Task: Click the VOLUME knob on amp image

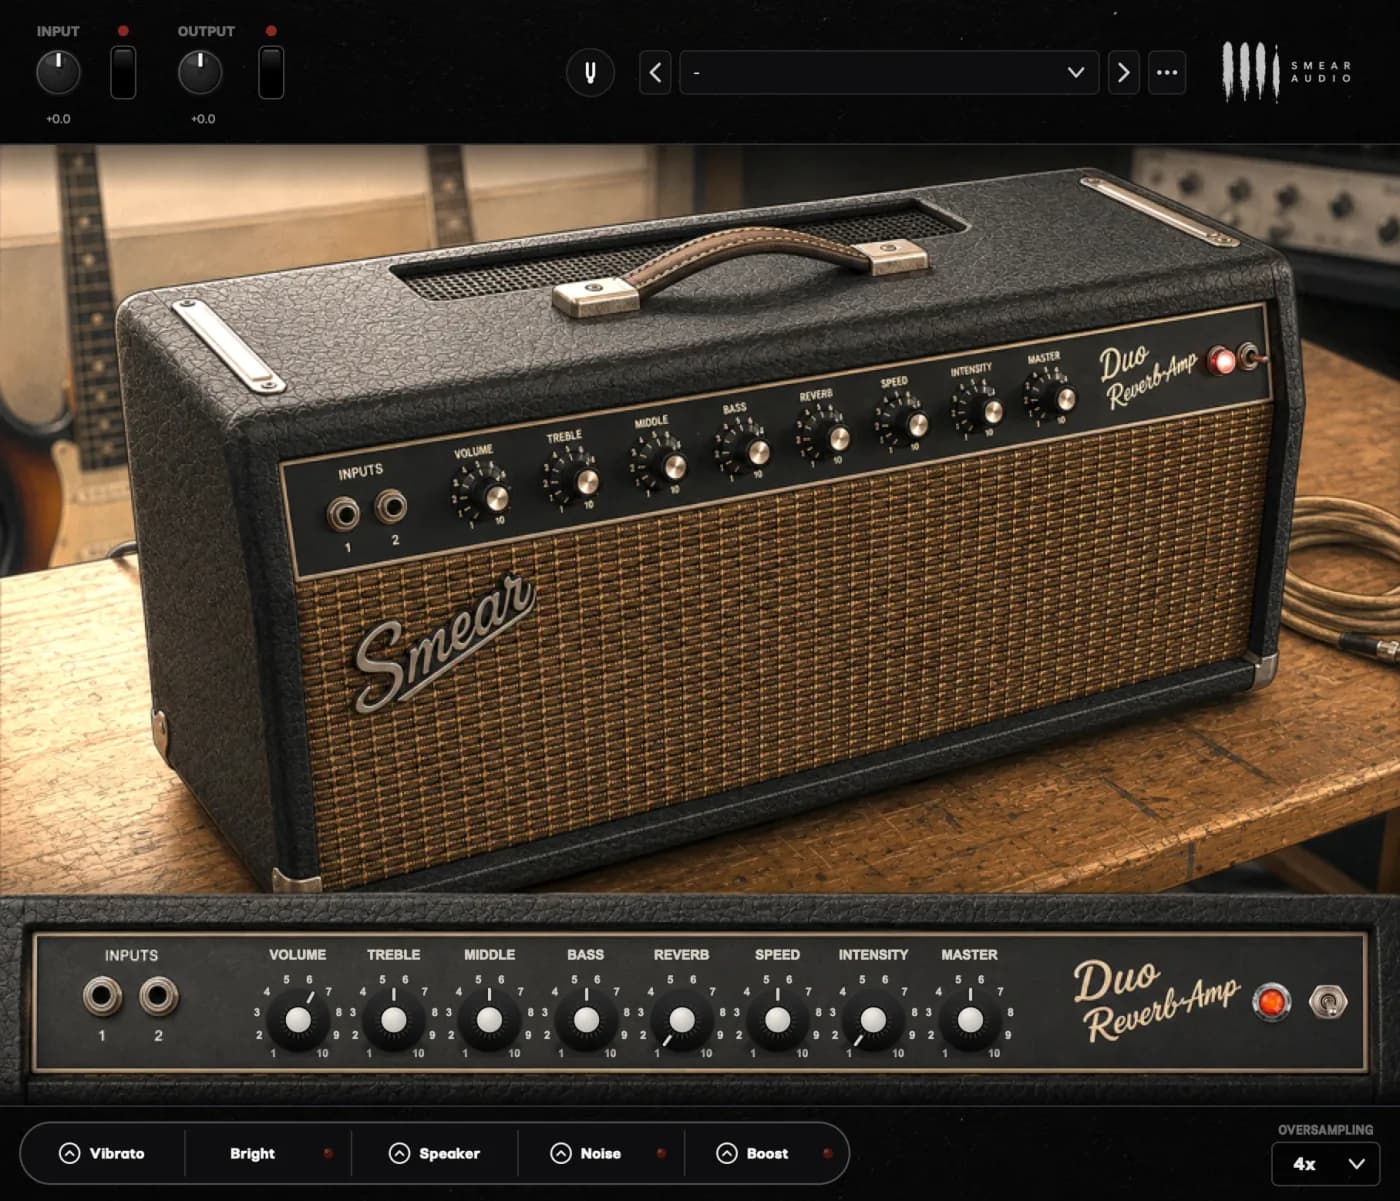Action: [490, 495]
